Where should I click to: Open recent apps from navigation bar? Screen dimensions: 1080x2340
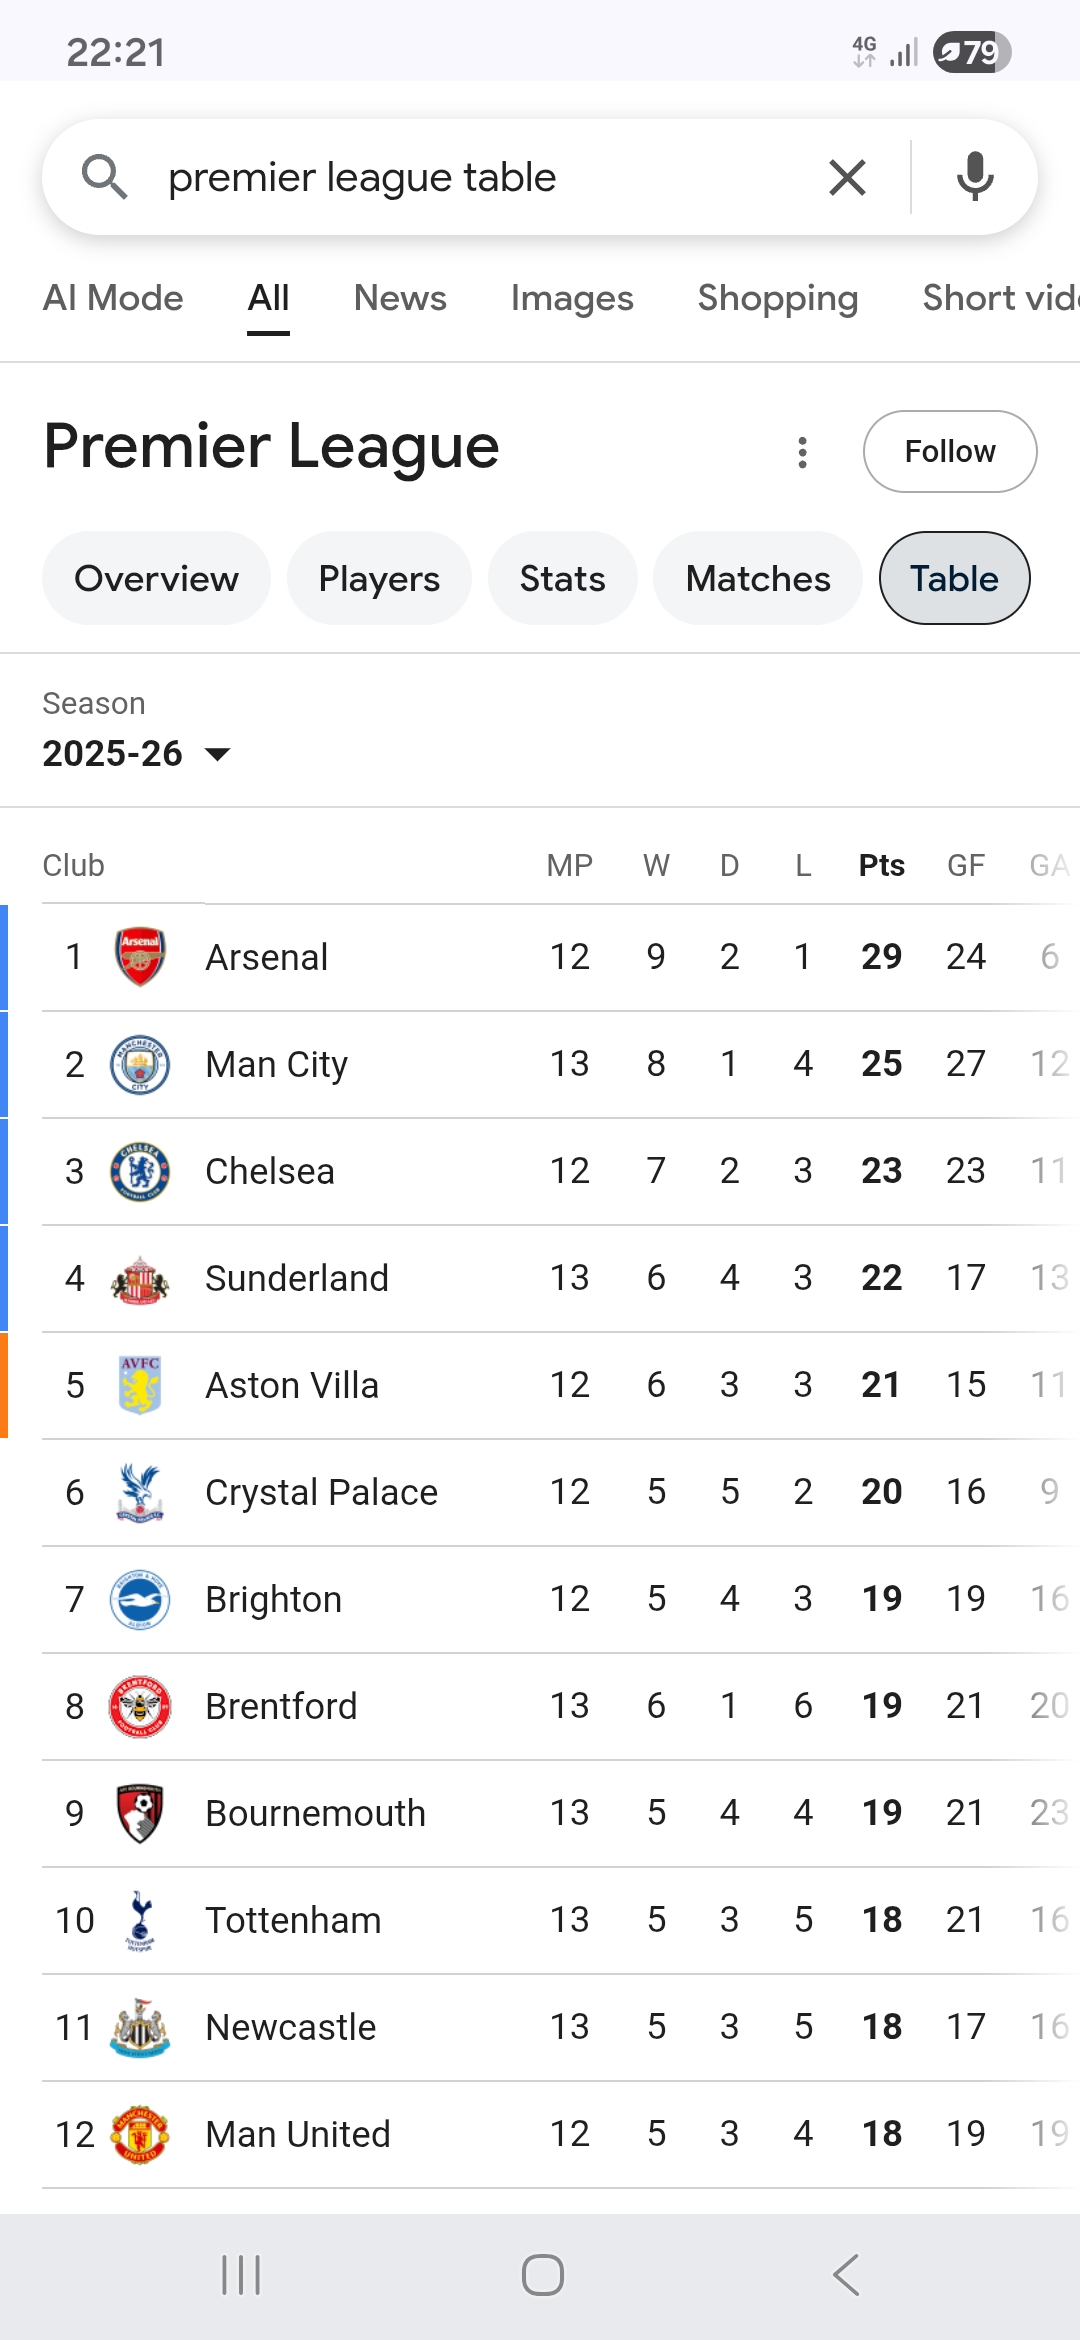[x=241, y=2275]
